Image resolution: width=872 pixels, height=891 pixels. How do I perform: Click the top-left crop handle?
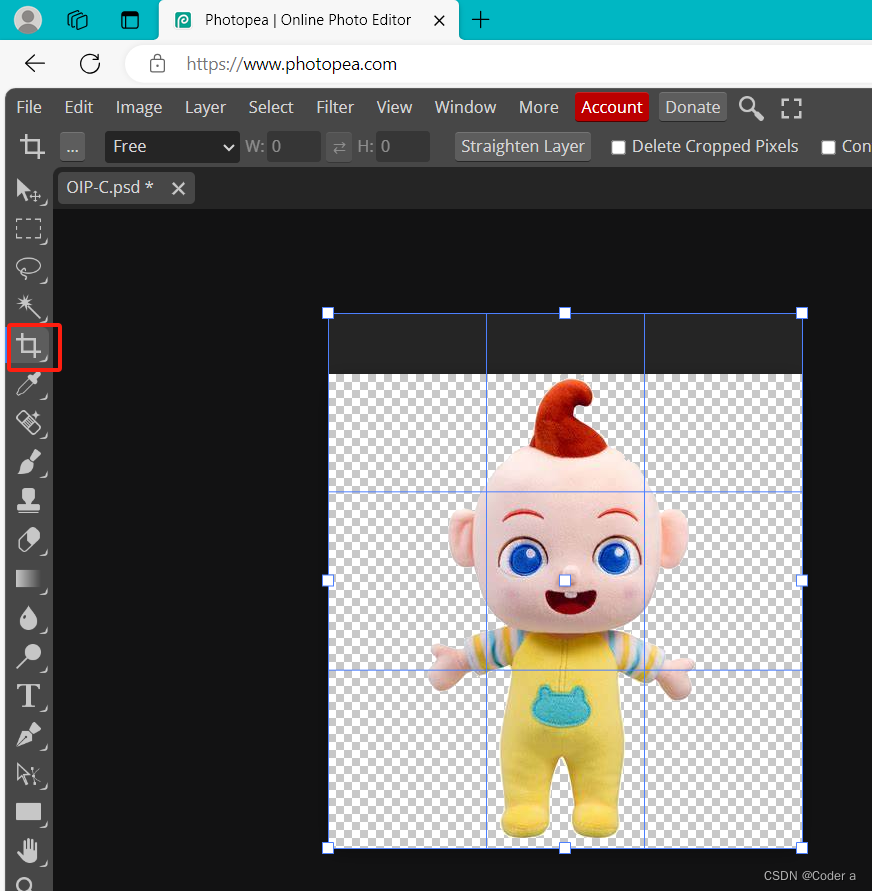(x=328, y=313)
